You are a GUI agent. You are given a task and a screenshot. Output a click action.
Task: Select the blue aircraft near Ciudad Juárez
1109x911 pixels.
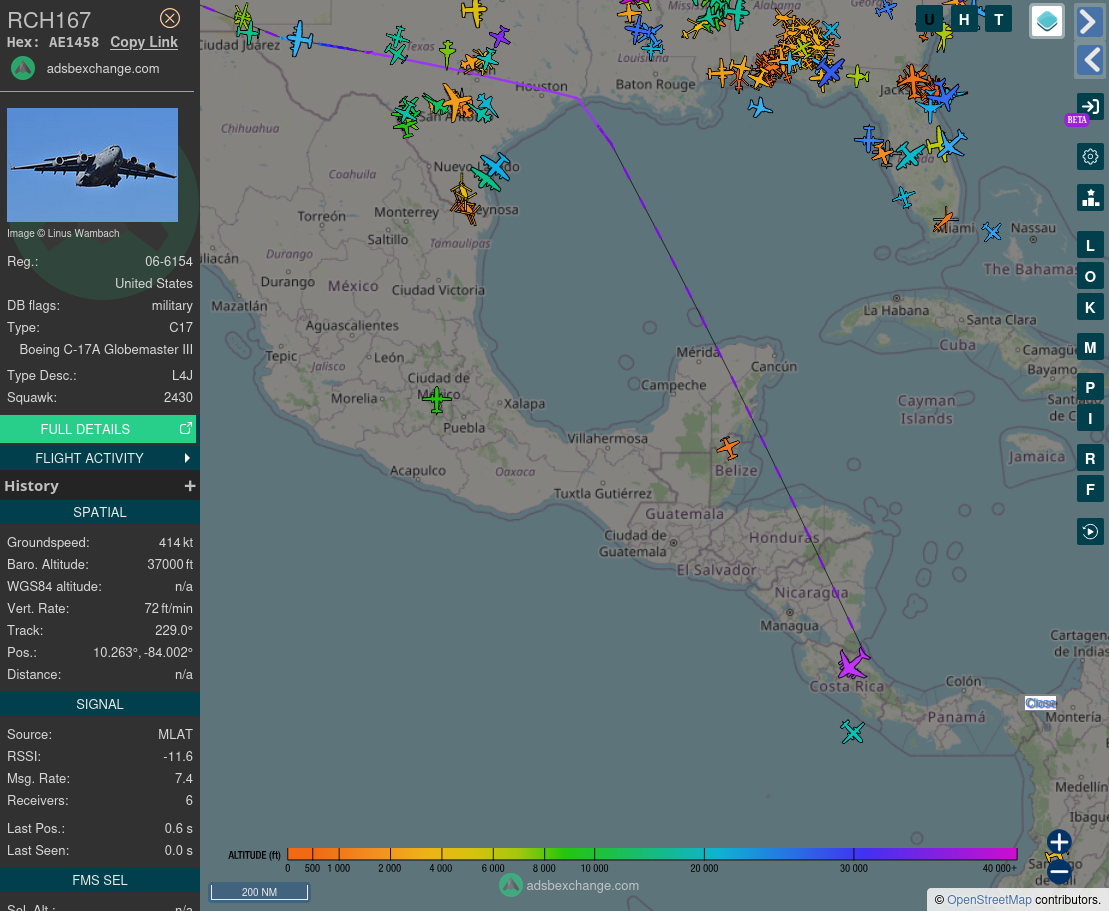[300, 37]
